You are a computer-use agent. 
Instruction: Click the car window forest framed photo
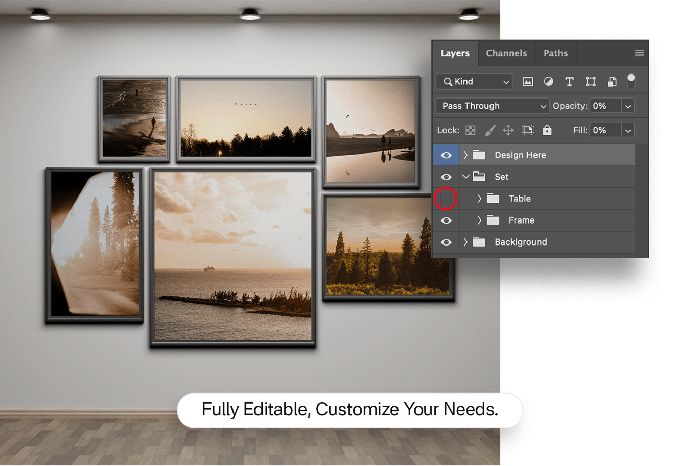94,245
